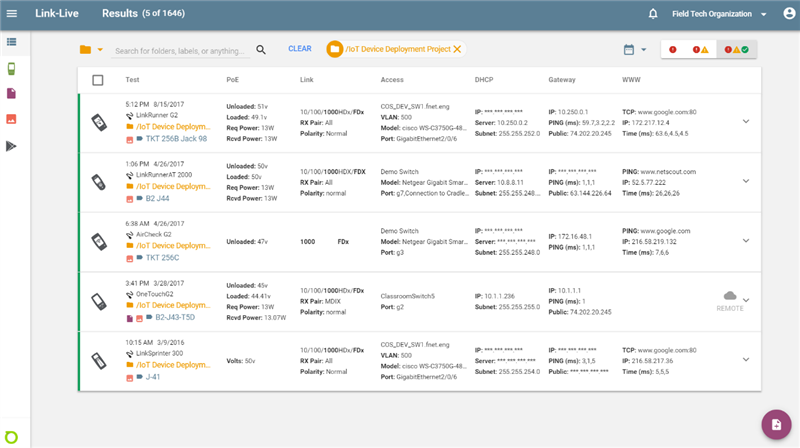
Task: Check the select-all results checkbox
Action: coord(97,80)
